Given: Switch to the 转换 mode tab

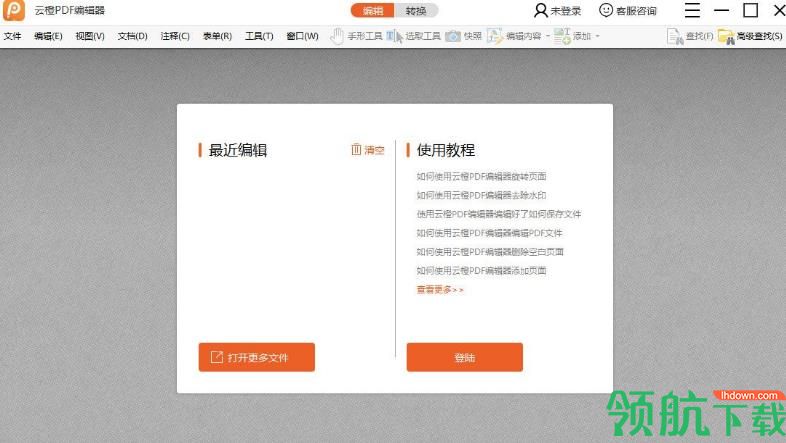Looking at the screenshot, I should (x=416, y=11).
